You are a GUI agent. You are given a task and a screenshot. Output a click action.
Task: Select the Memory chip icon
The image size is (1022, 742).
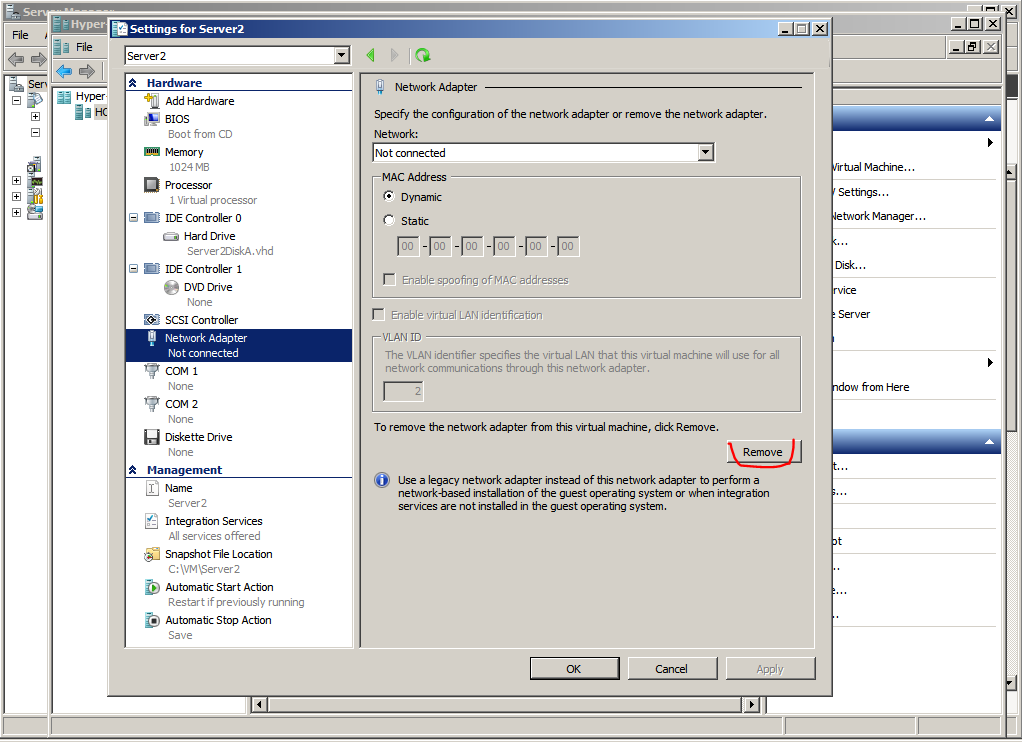pyautogui.click(x=152, y=151)
